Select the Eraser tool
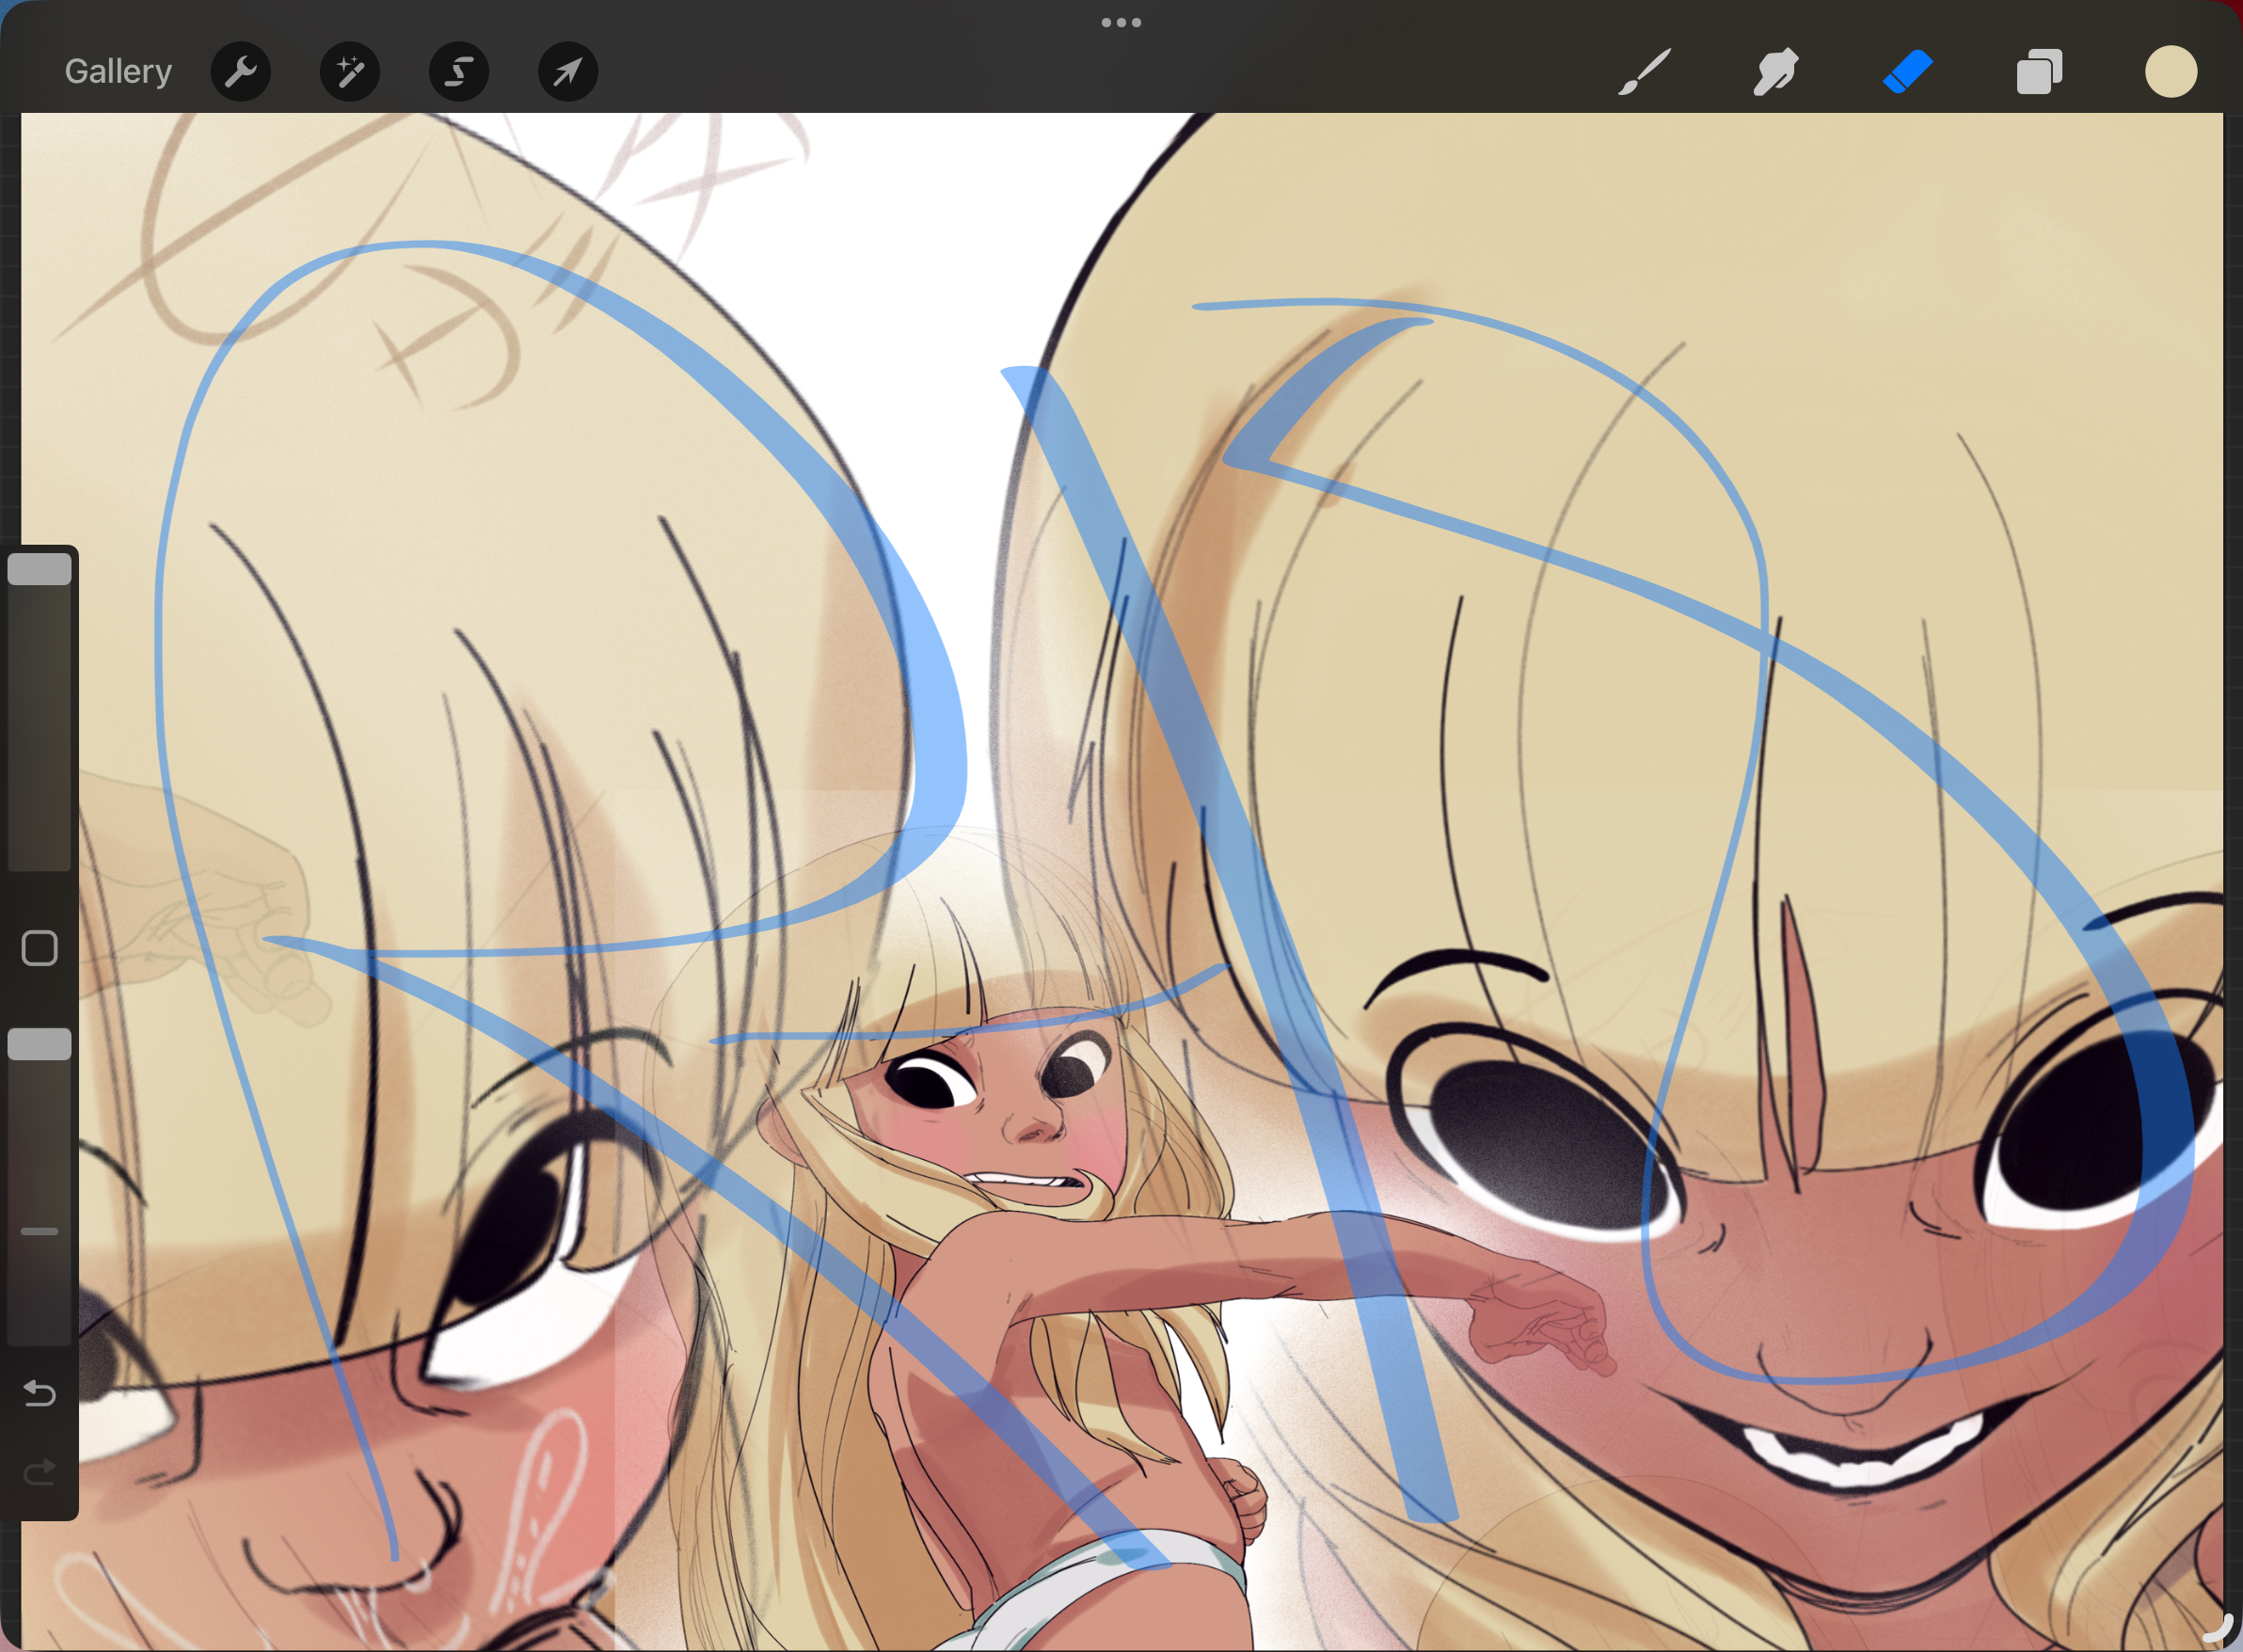Image resolution: width=2243 pixels, height=1652 pixels. (x=1907, y=72)
